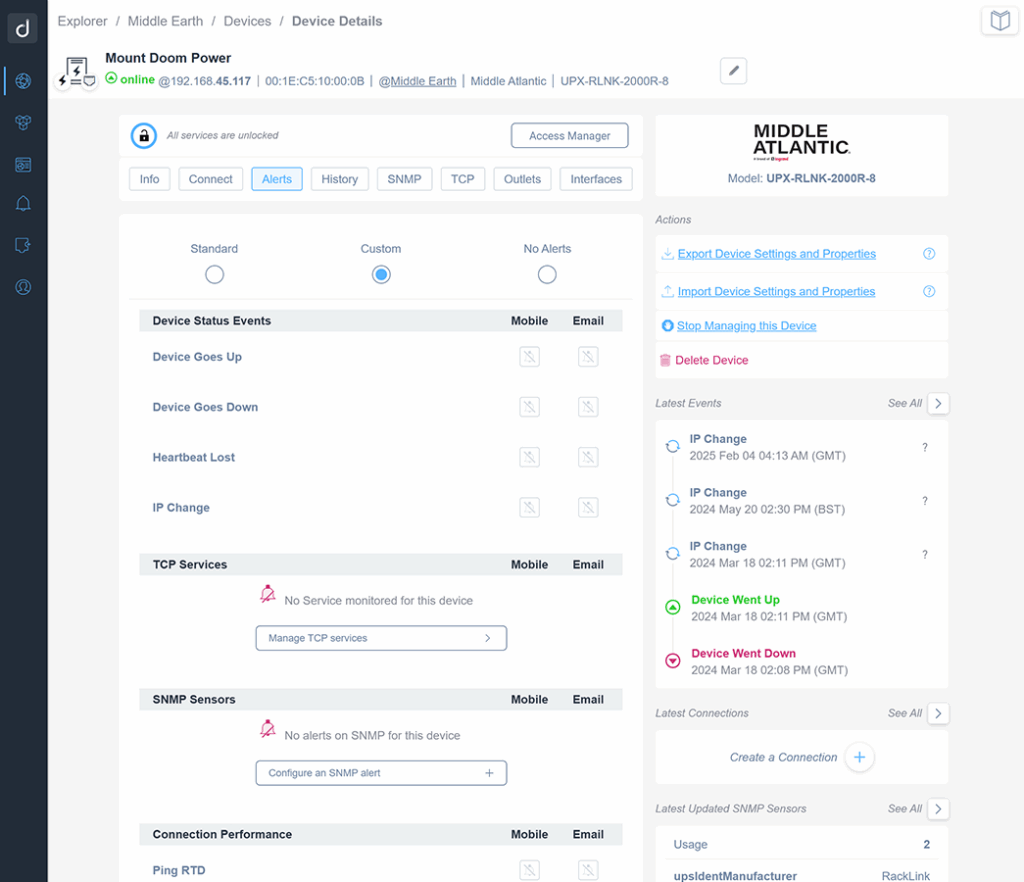Toggle Email alert for Heartbeat Lost
1024x882 pixels.
pyautogui.click(x=588, y=457)
